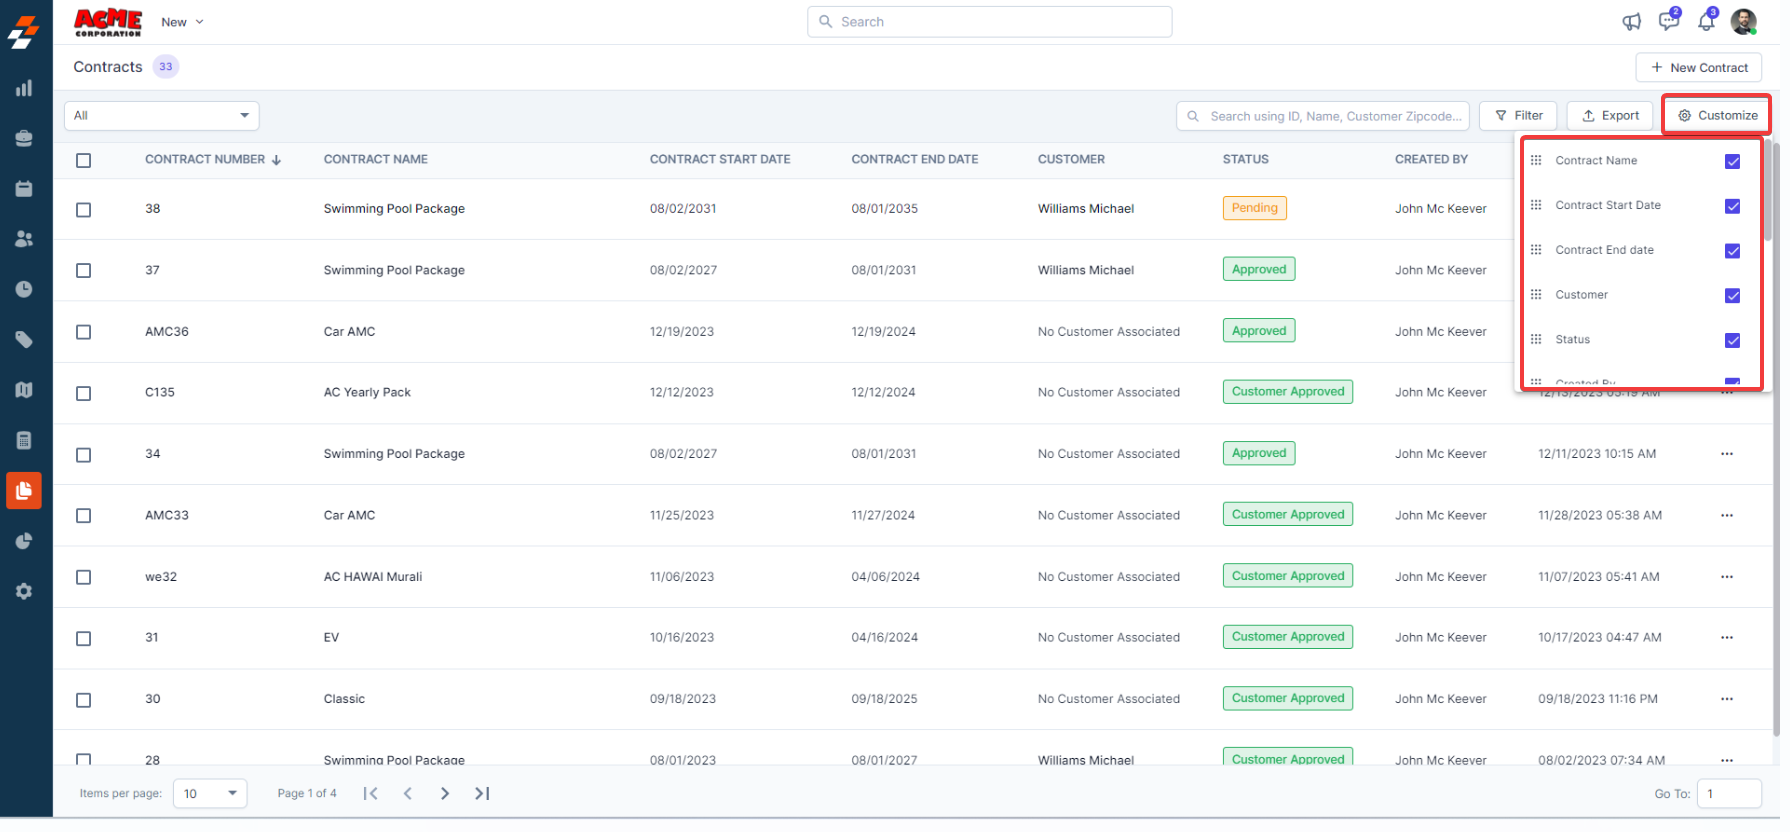Screen dimensions: 1790x832
Task: Uncheck the Customer column checkbox
Action: [1732, 296]
